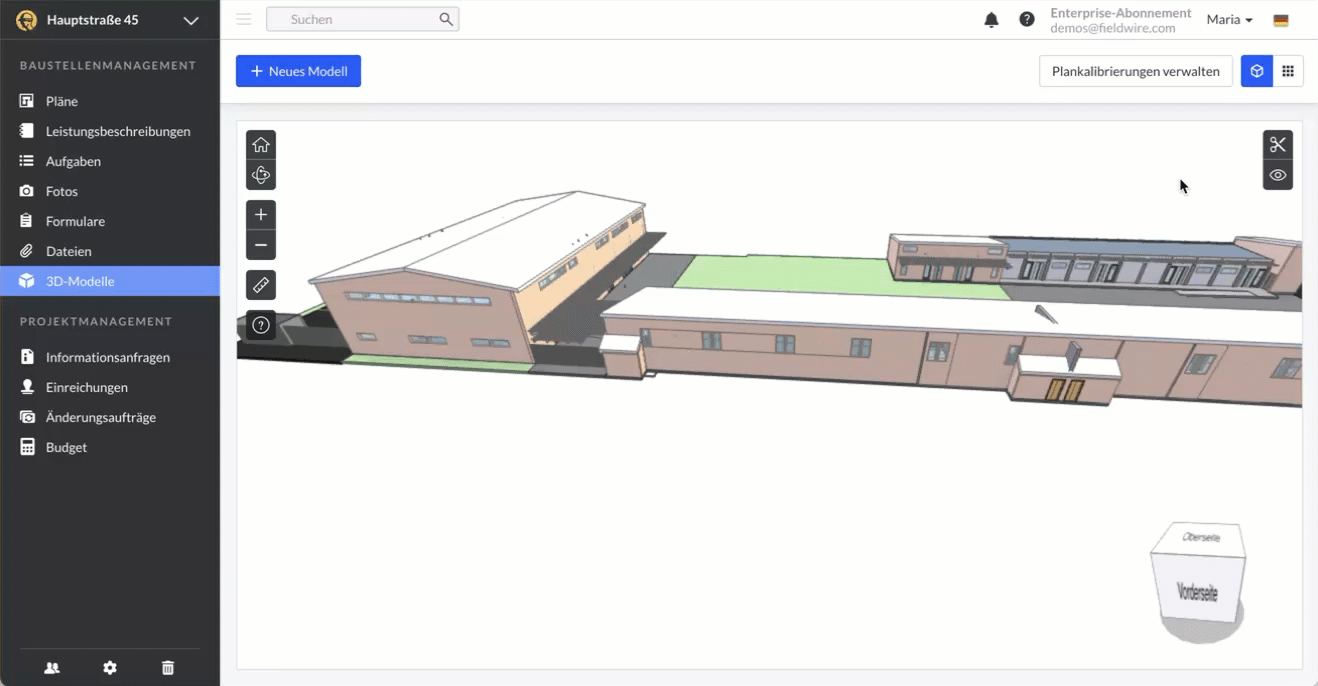This screenshot has height=686, width=1318.
Task: Open the viewer help question icon
Action: (261, 325)
